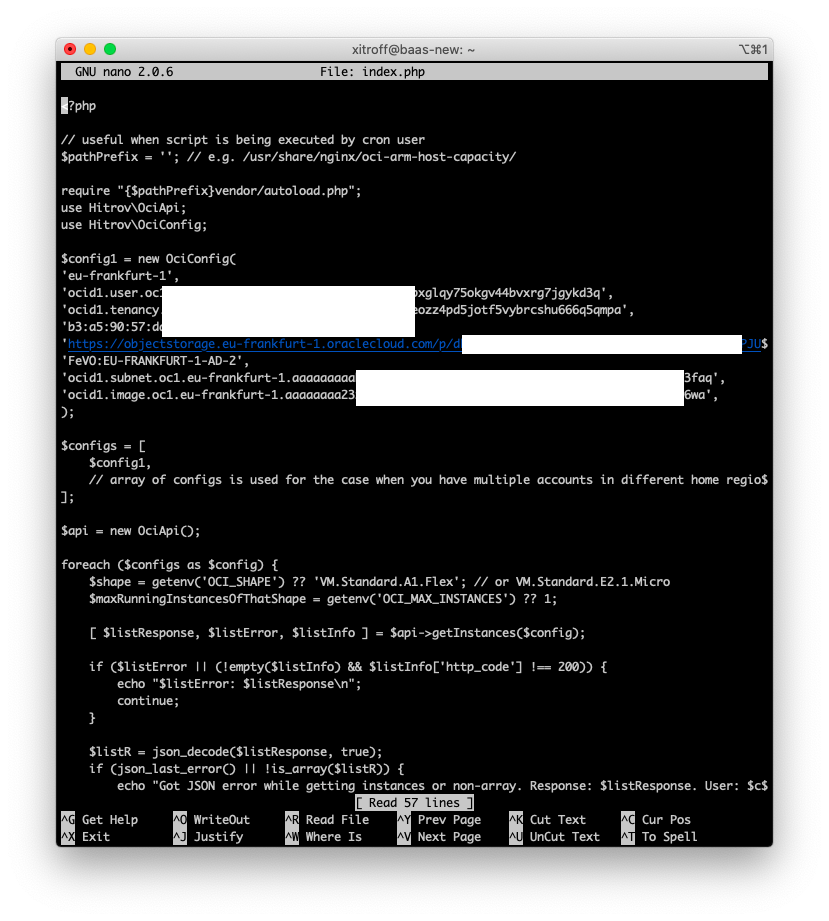Click the Read 57 lines status message
The height and width of the screenshot is (921, 829).
pyautogui.click(x=413, y=802)
